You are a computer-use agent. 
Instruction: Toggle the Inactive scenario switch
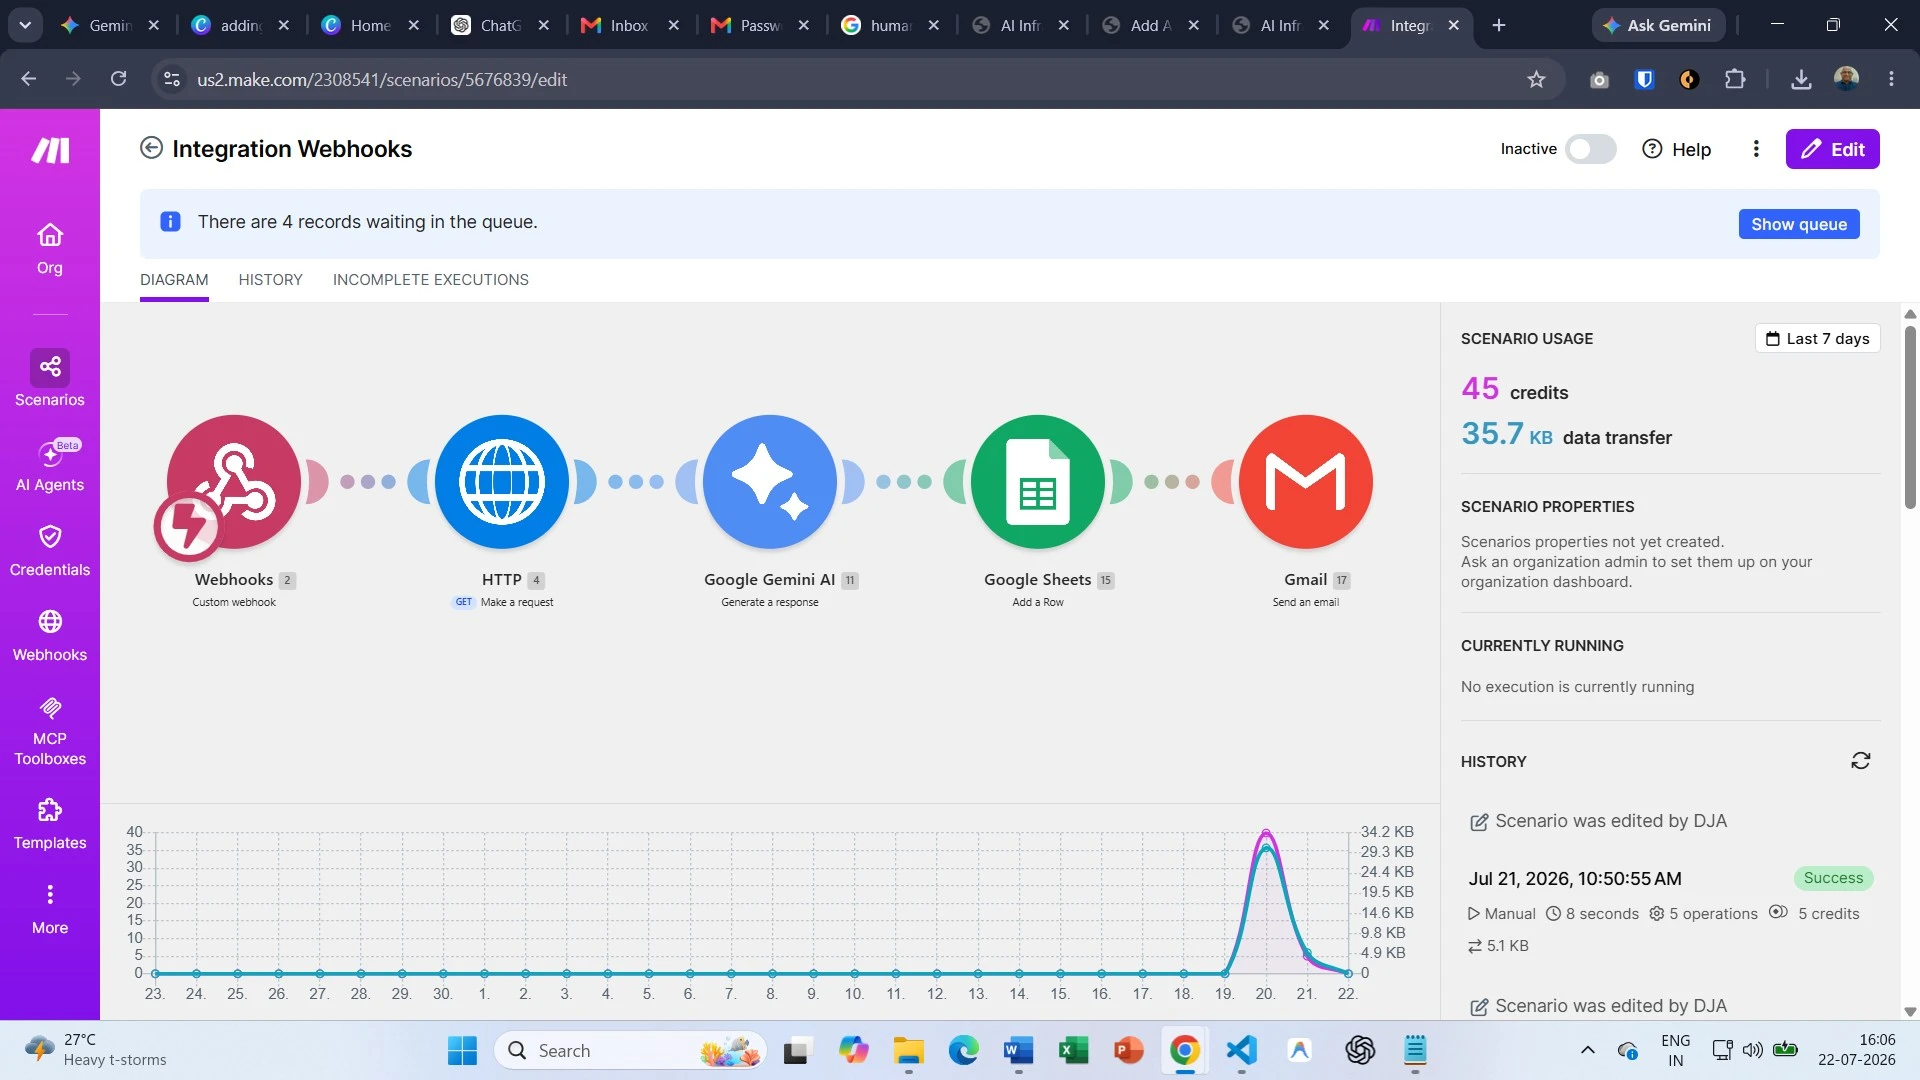coord(1590,149)
